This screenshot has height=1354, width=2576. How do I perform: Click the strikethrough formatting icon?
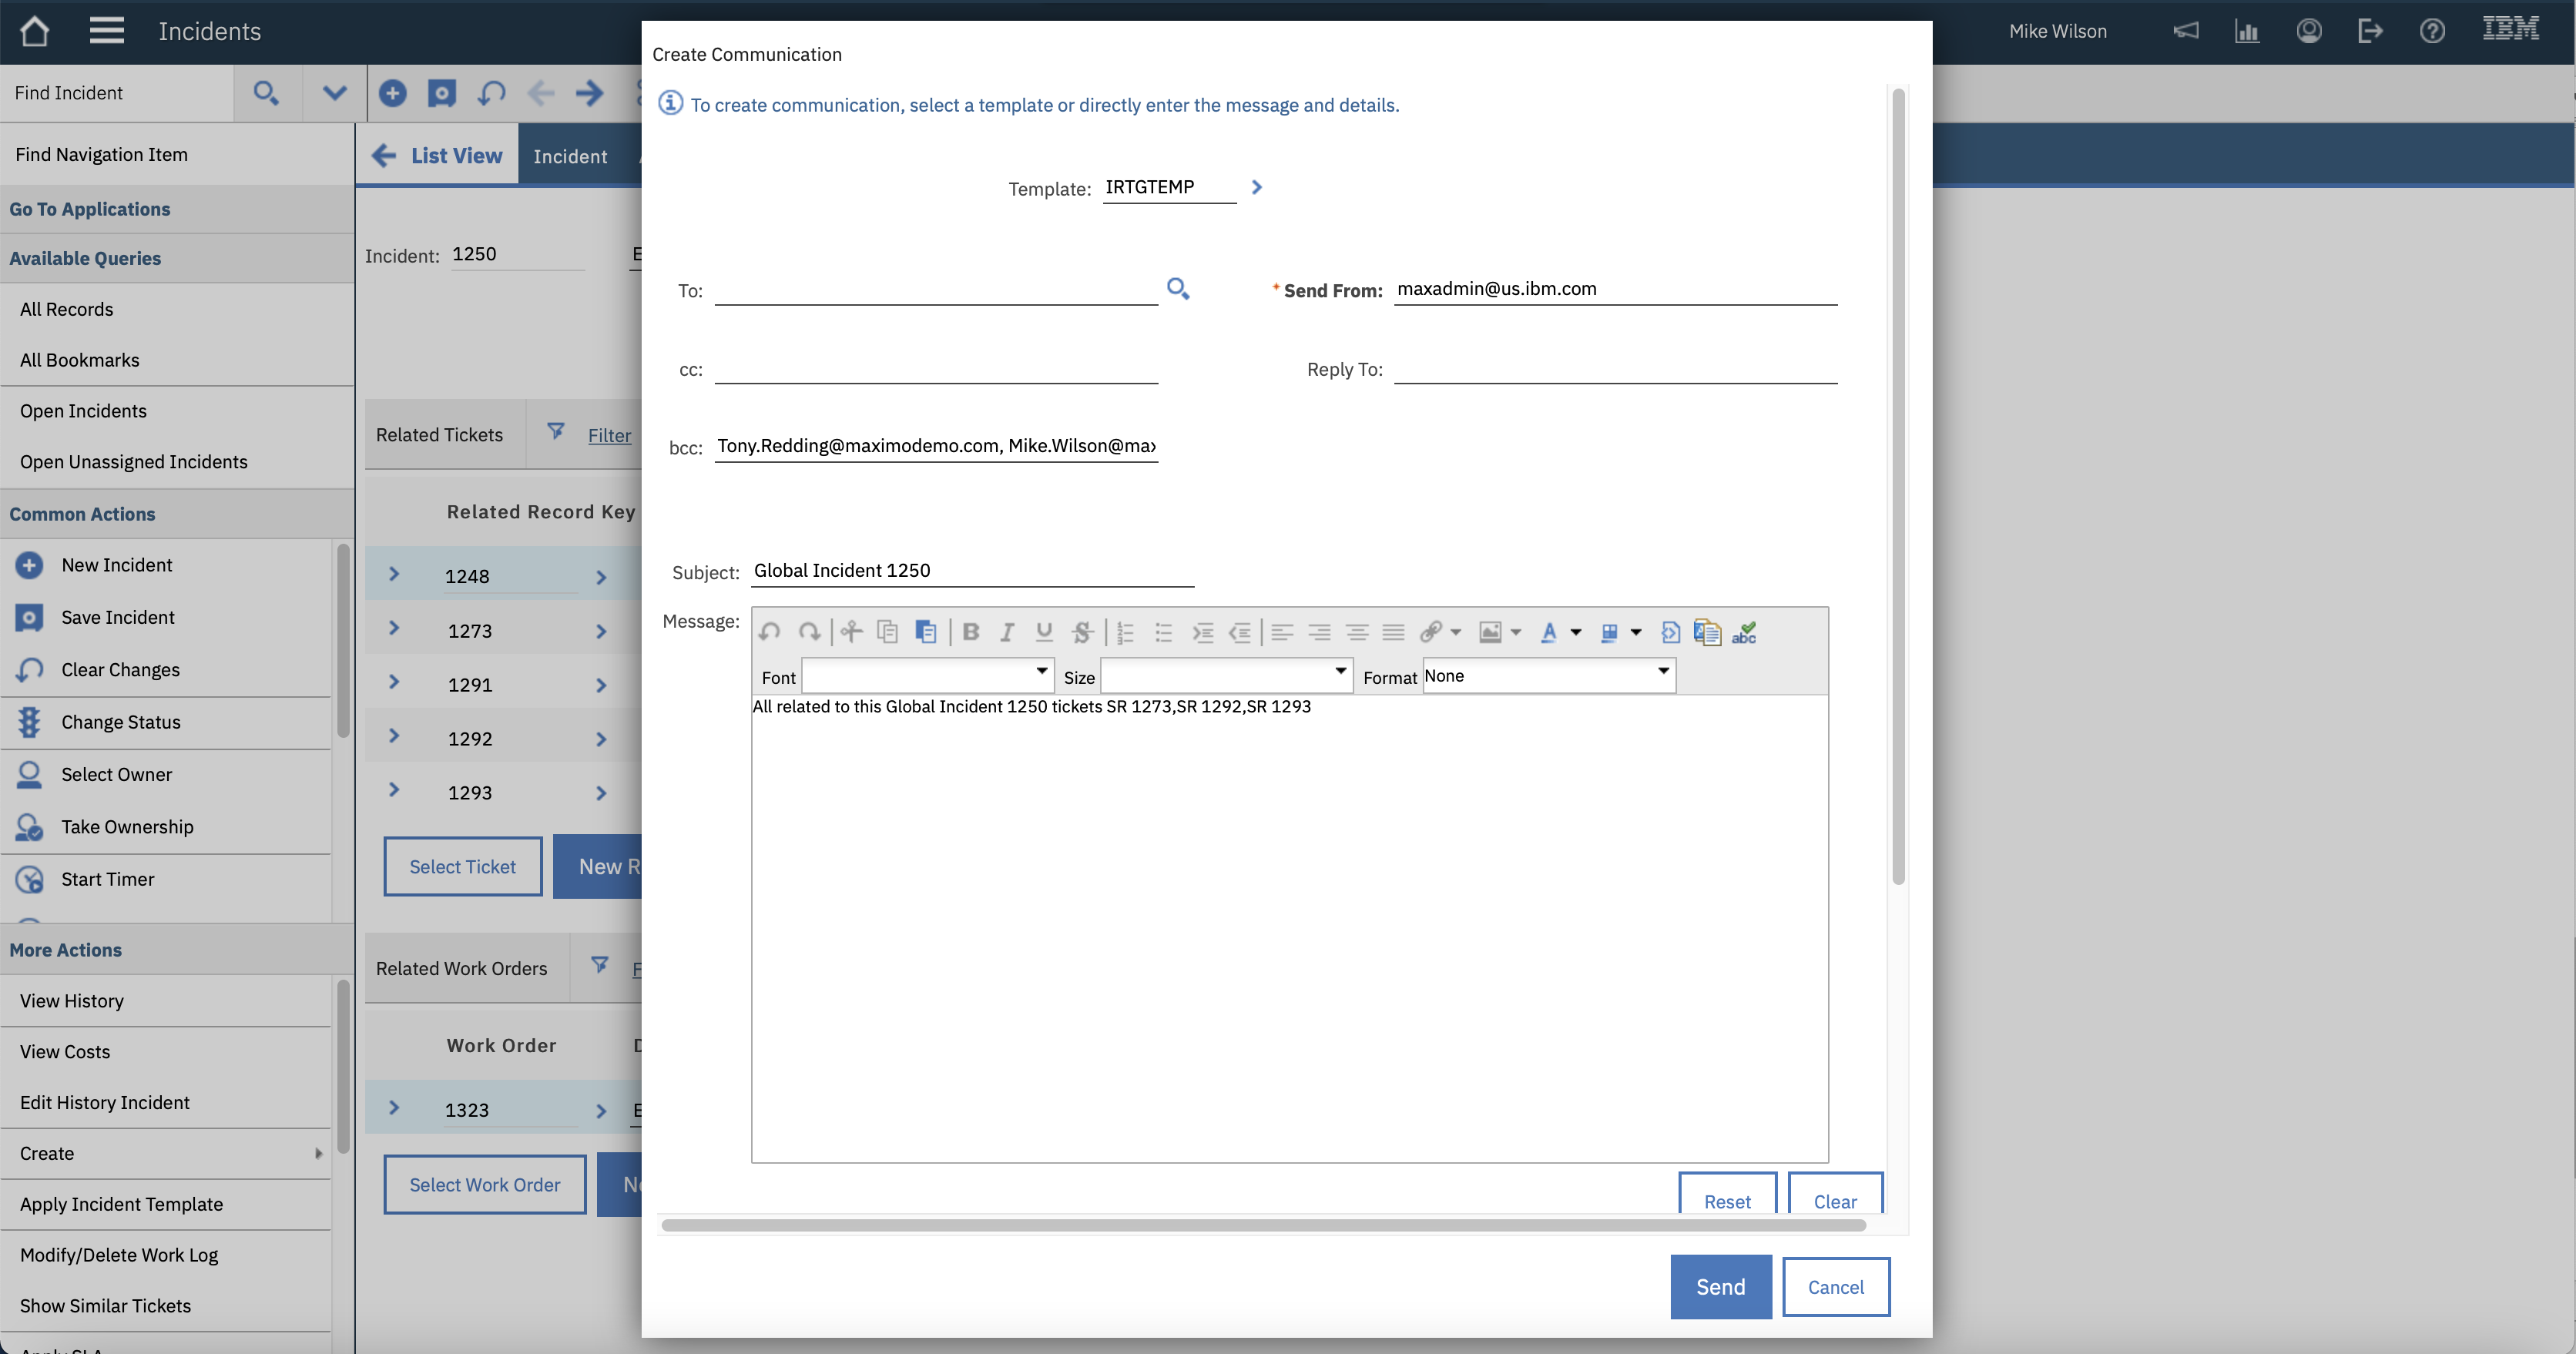[x=1081, y=632]
